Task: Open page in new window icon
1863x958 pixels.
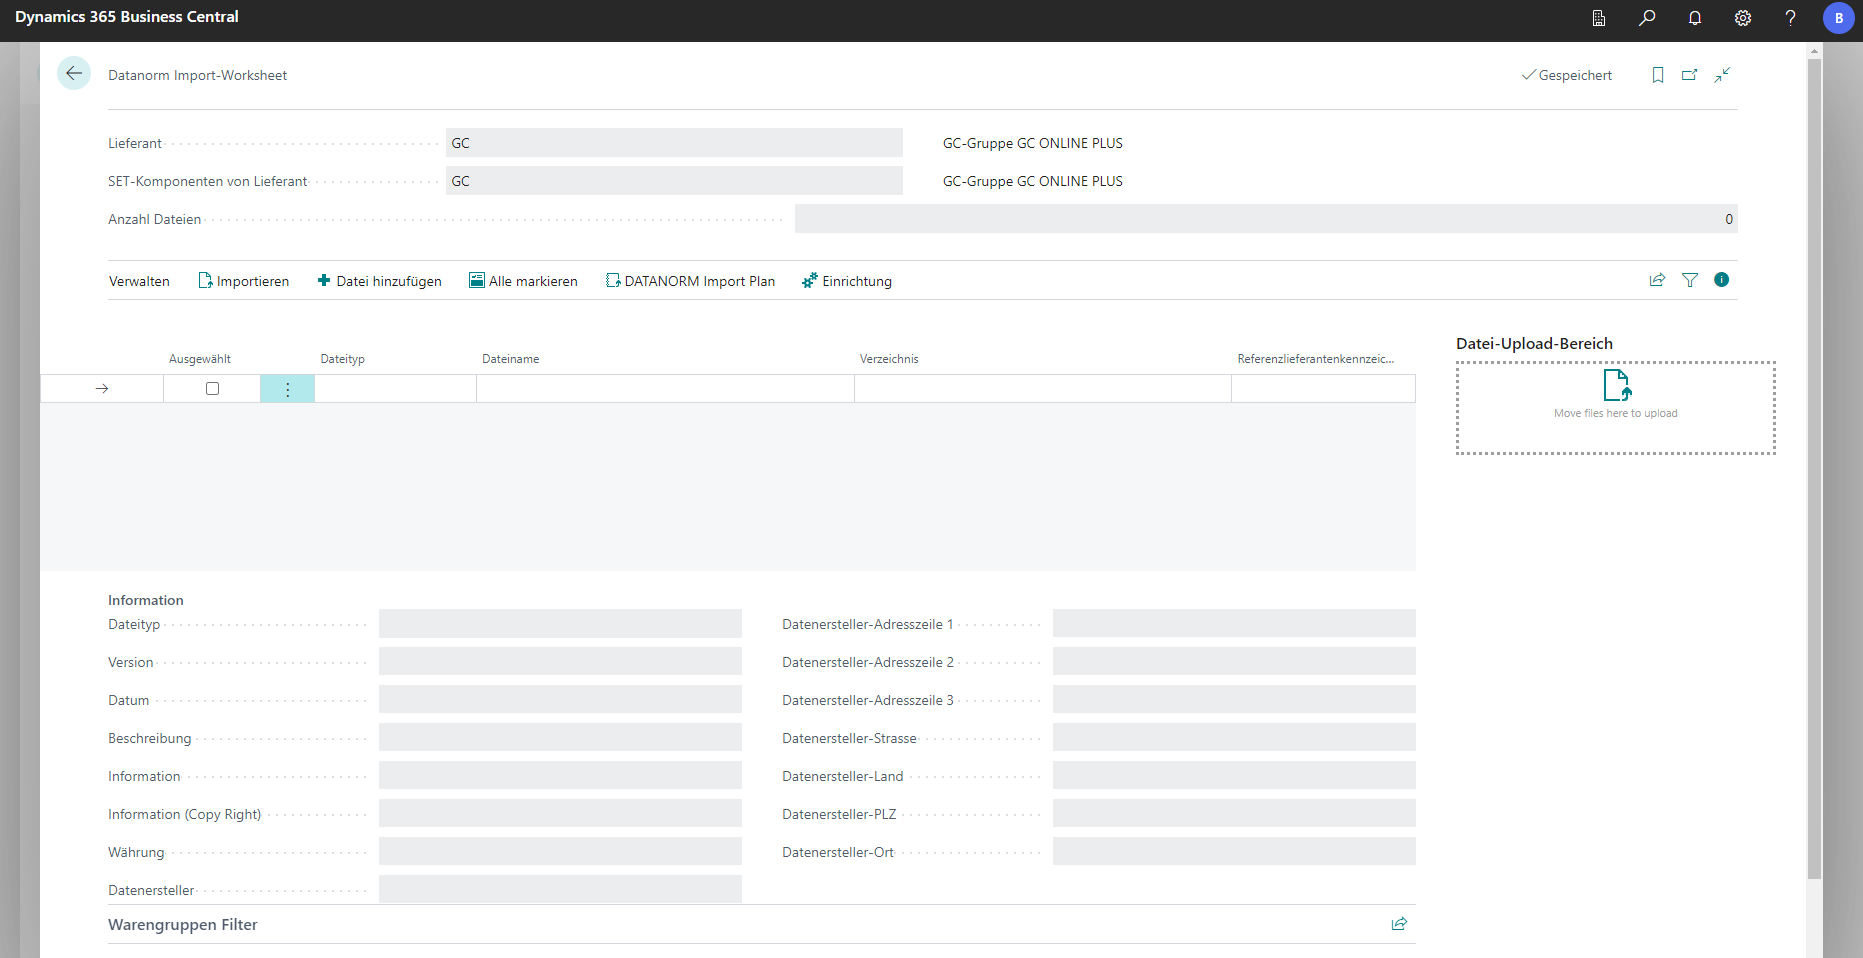Action: click(x=1689, y=75)
